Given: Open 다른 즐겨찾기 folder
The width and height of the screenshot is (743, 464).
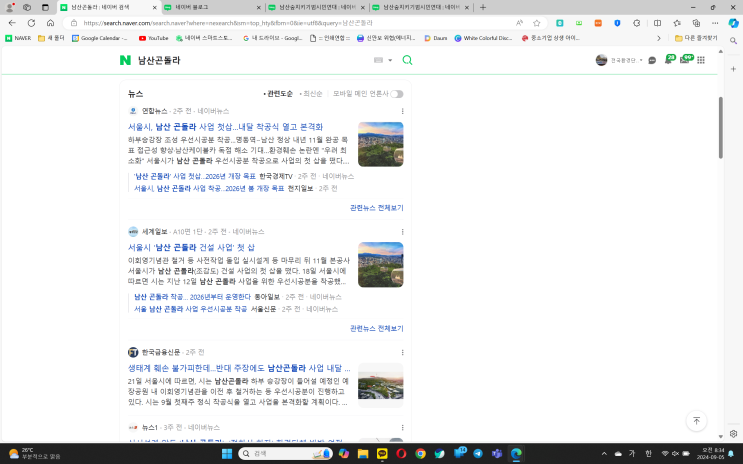Looking at the screenshot, I should [x=696, y=38].
